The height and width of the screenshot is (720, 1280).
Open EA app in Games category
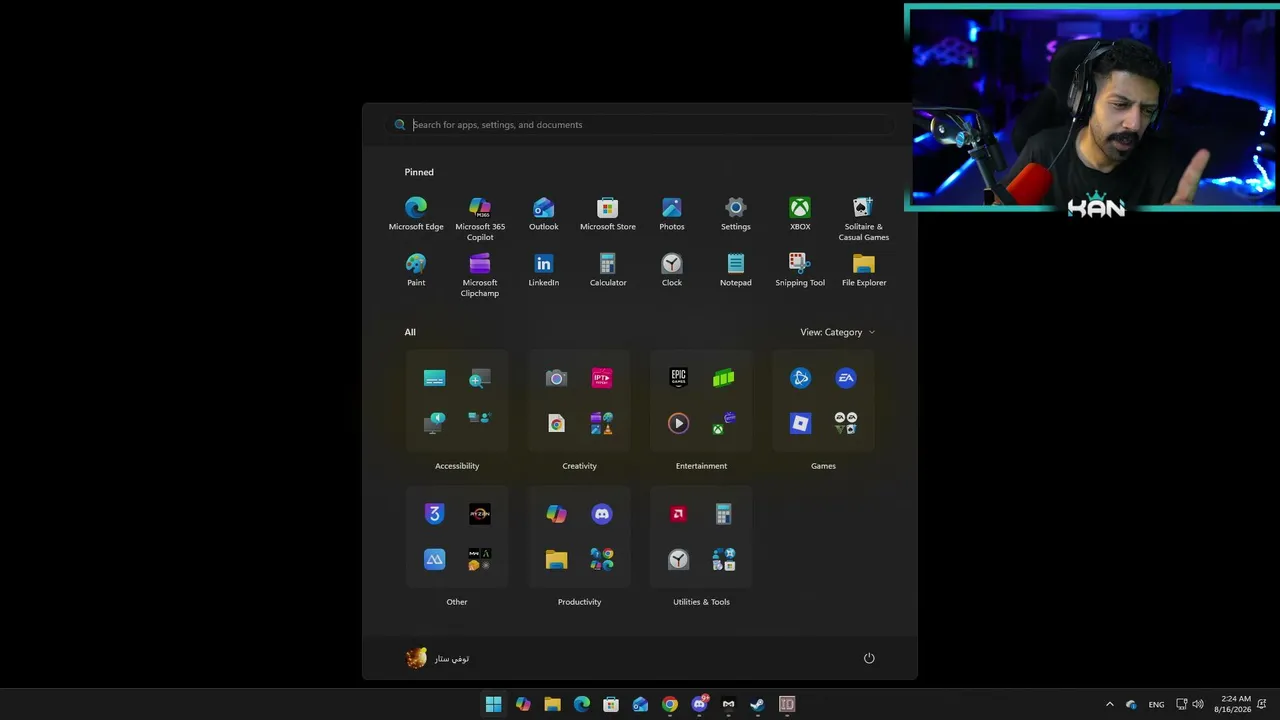(x=846, y=378)
